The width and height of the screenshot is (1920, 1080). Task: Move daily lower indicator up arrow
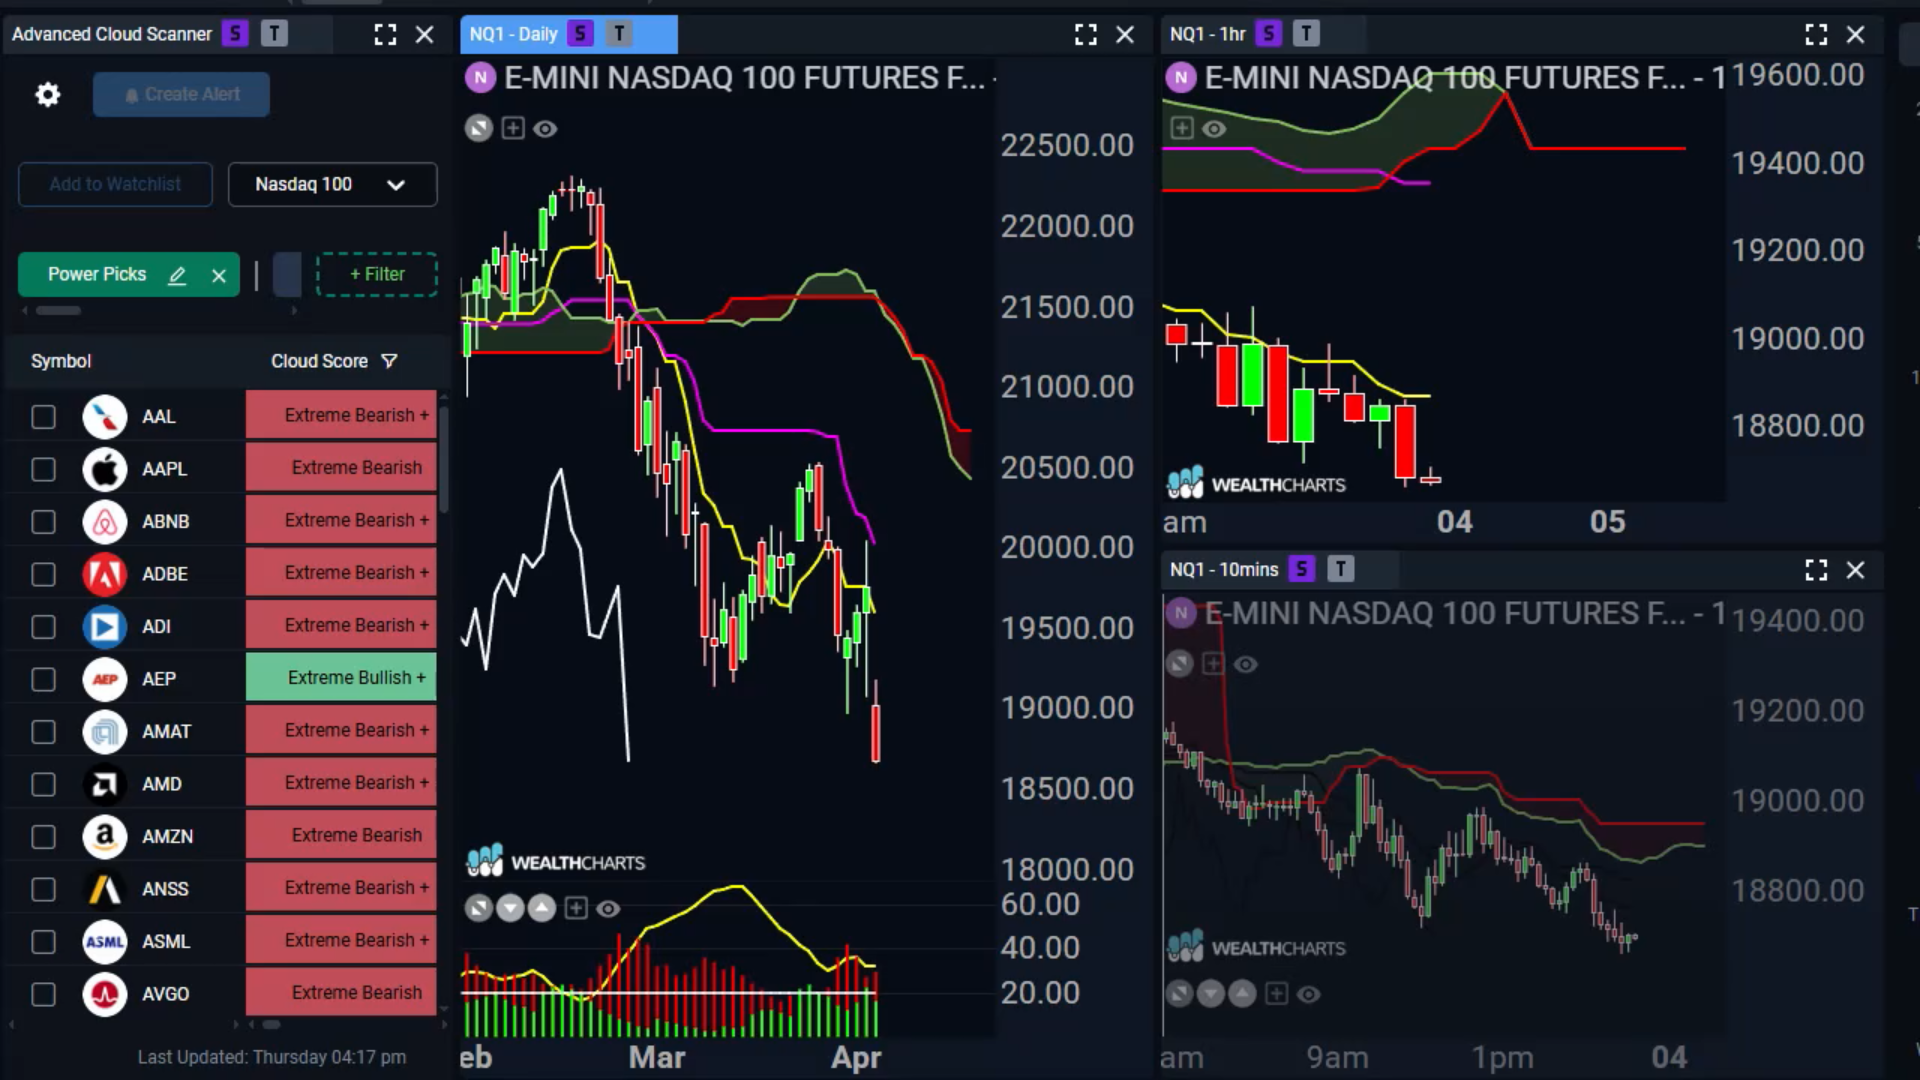tap(542, 908)
